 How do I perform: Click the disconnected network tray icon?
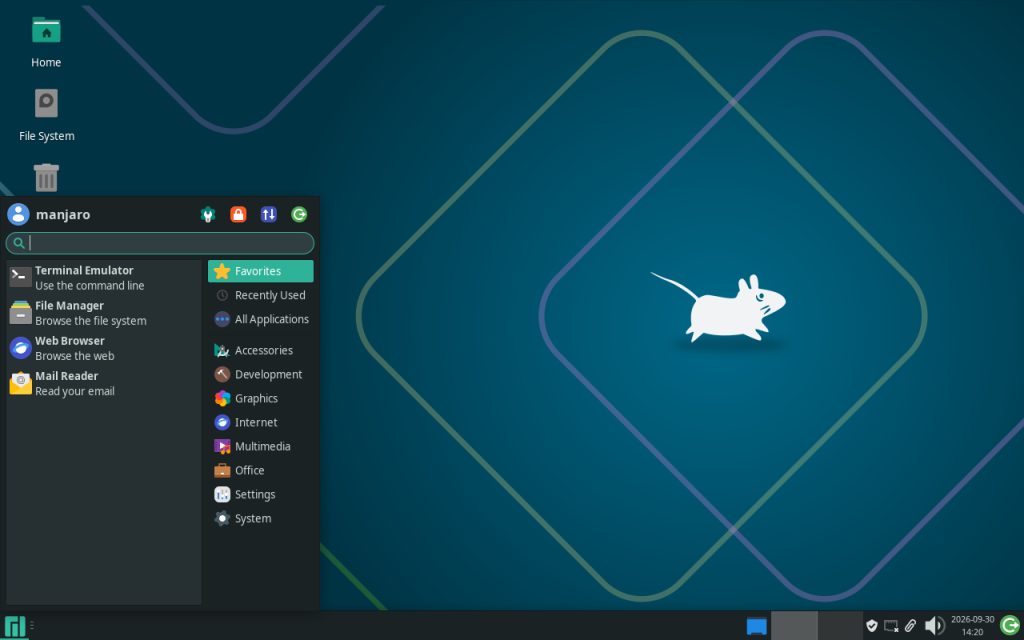tap(891, 626)
